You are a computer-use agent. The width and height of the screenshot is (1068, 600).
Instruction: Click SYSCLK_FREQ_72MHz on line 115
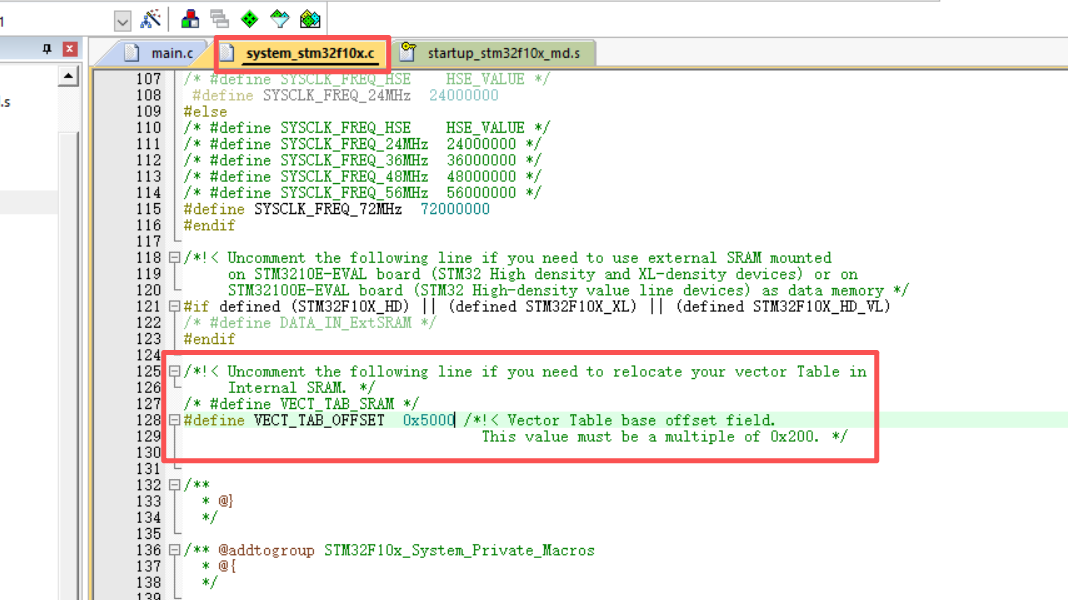328,209
